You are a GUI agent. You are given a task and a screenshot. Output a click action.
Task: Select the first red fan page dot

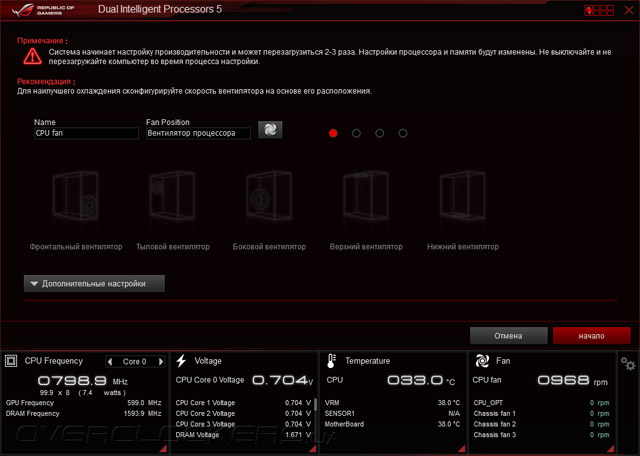click(x=333, y=133)
